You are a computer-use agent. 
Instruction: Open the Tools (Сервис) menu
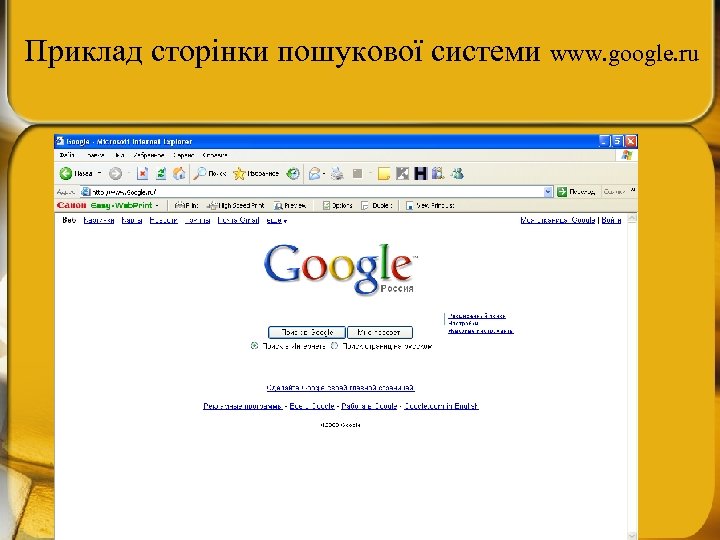[184, 155]
